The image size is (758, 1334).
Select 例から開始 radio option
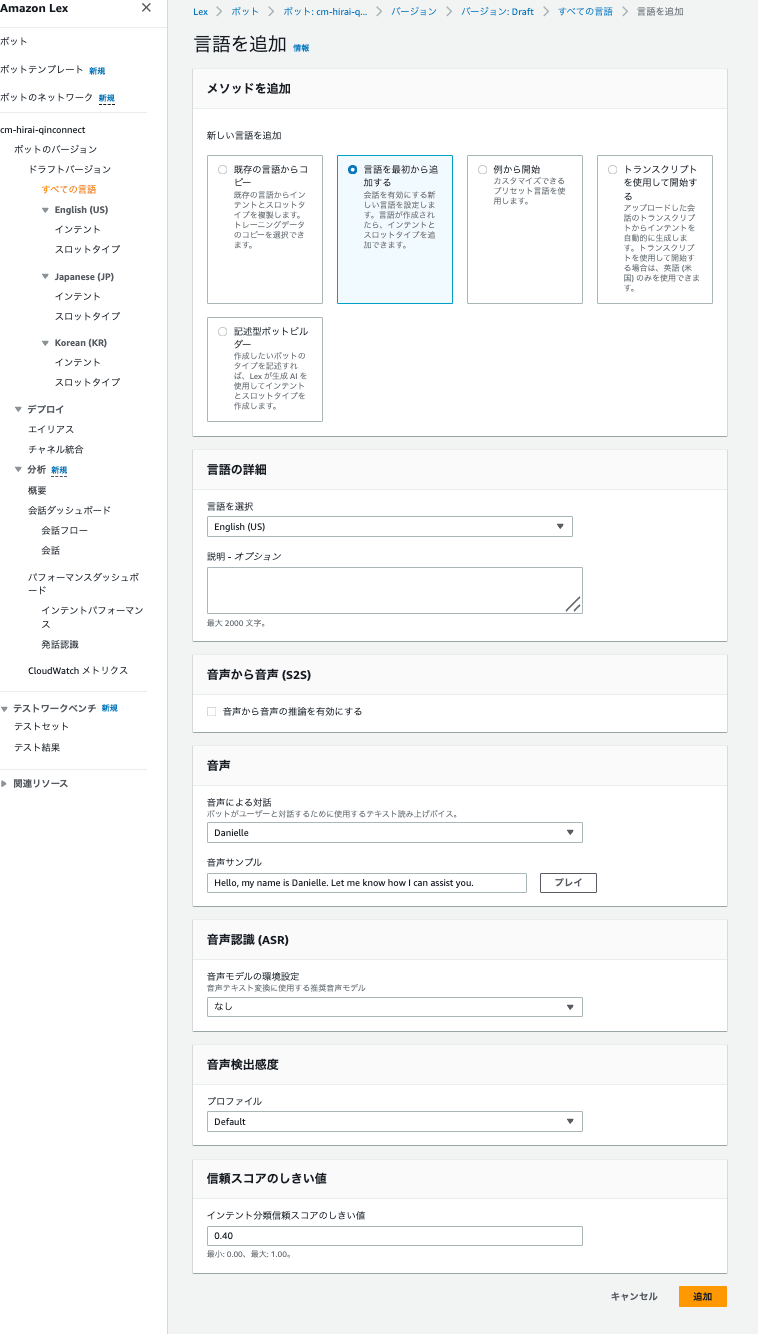point(482,170)
